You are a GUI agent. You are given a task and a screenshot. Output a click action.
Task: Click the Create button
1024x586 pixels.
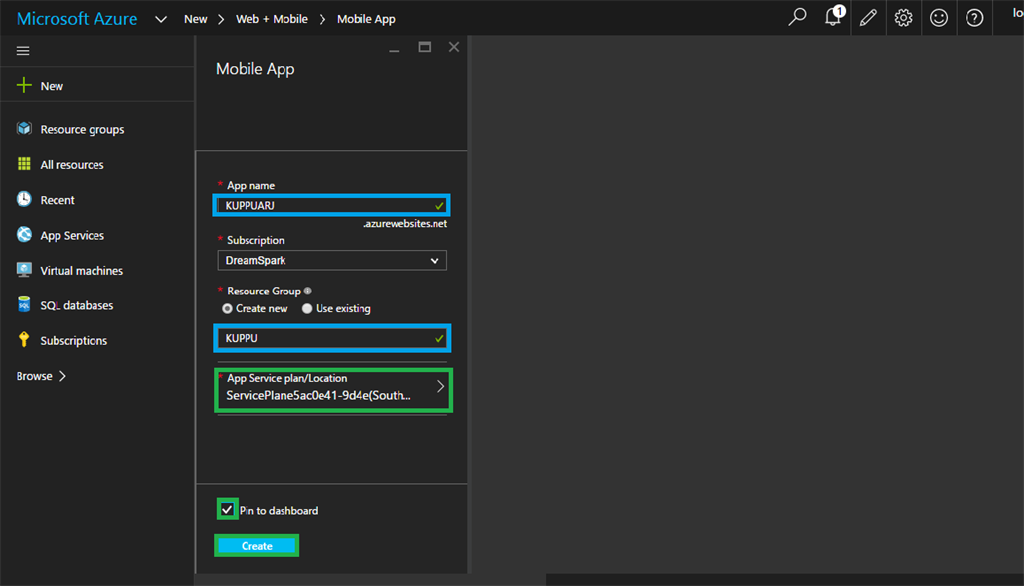(257, 546)
